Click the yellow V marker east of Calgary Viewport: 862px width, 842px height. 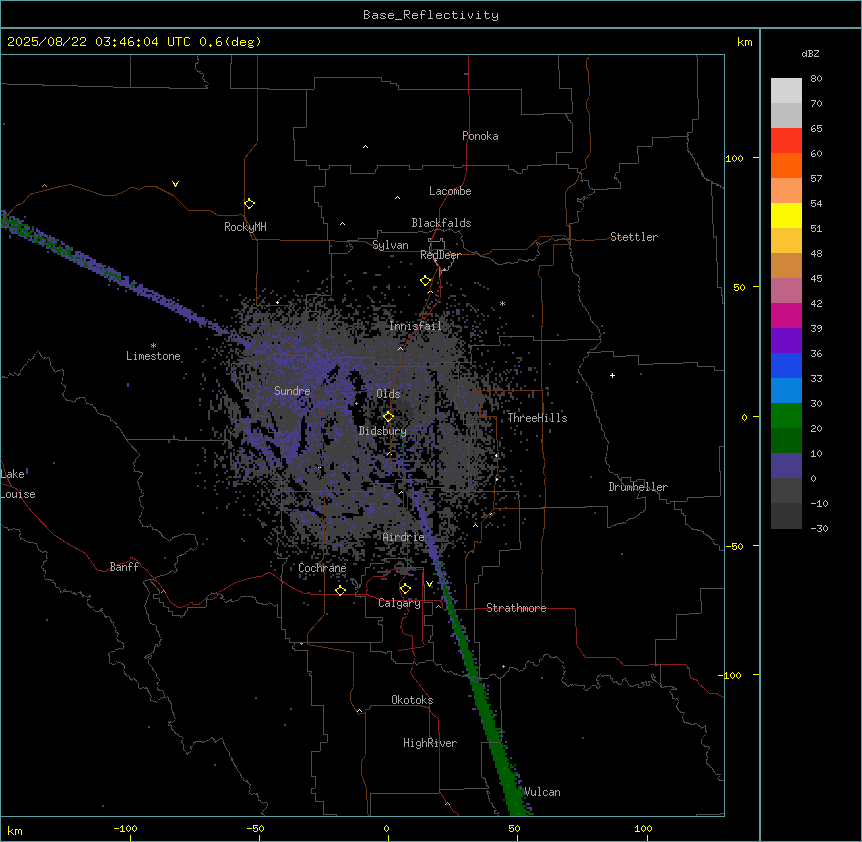429,584
